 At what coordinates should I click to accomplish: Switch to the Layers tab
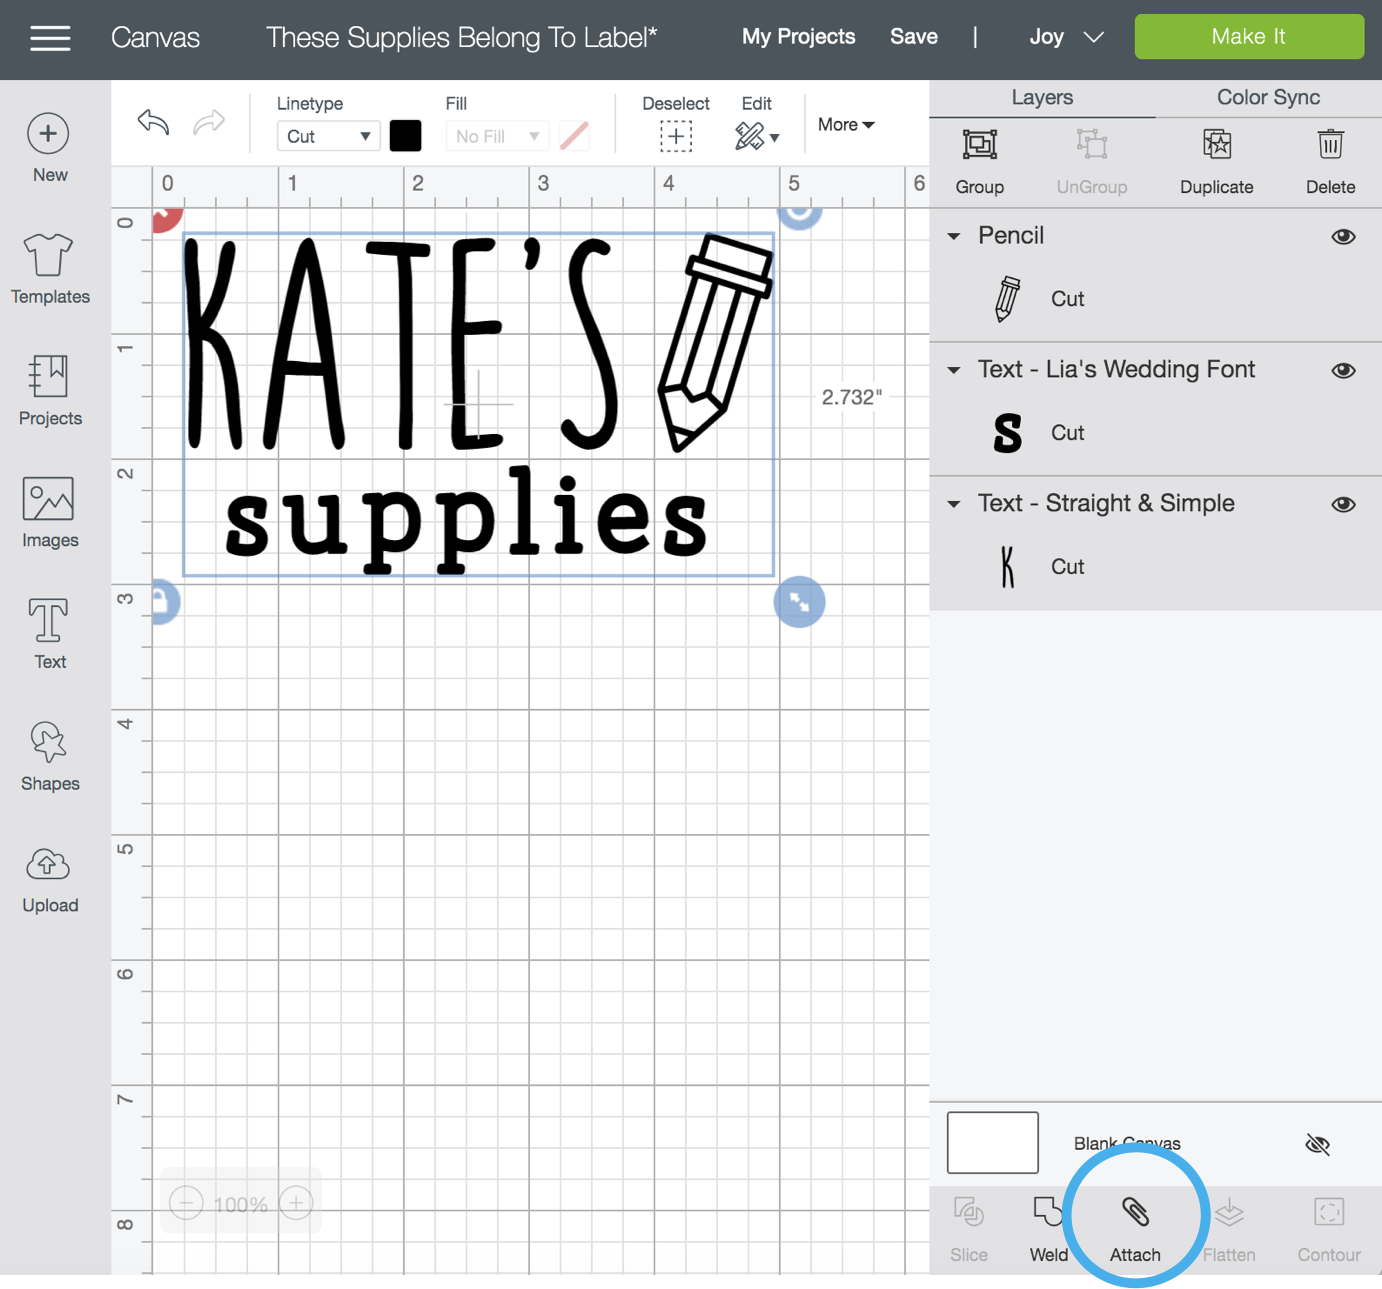click(1042, 98)
